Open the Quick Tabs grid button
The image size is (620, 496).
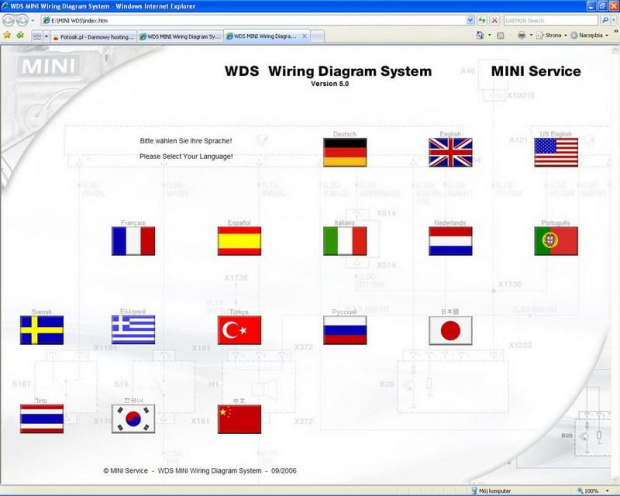(37, 36)
